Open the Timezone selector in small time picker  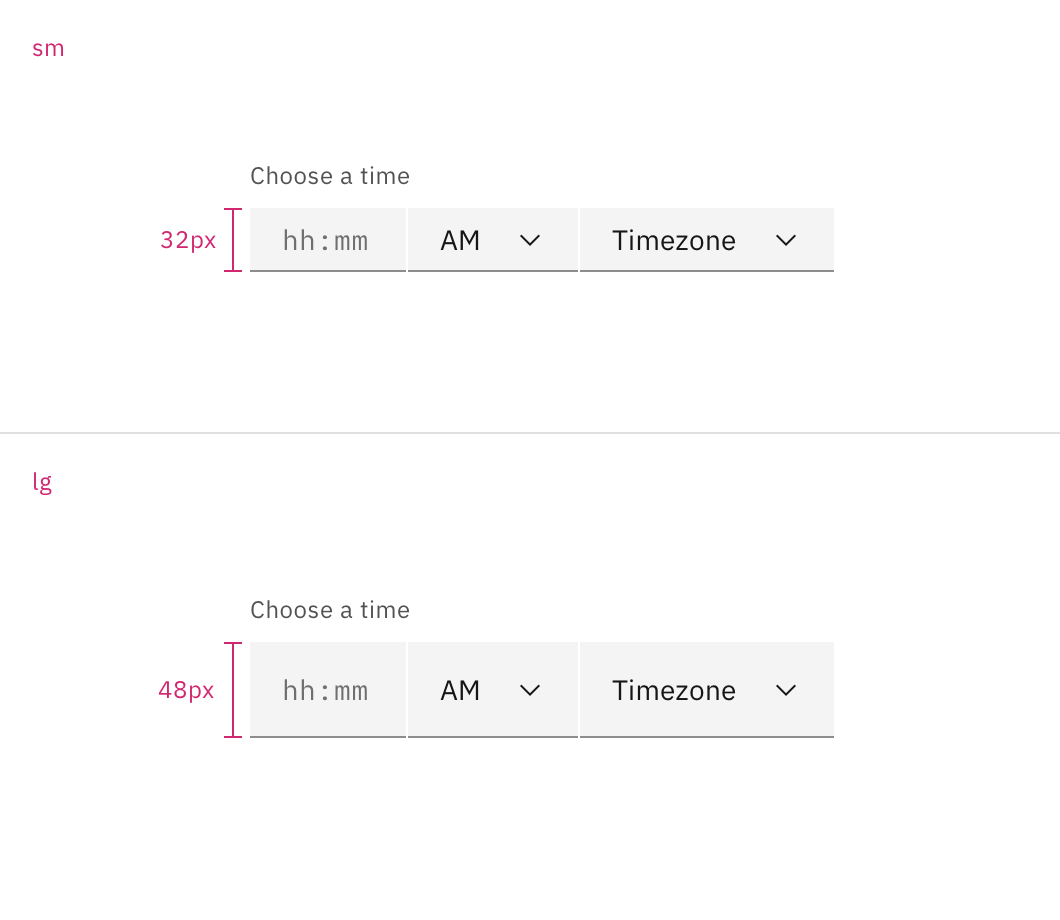707,240
